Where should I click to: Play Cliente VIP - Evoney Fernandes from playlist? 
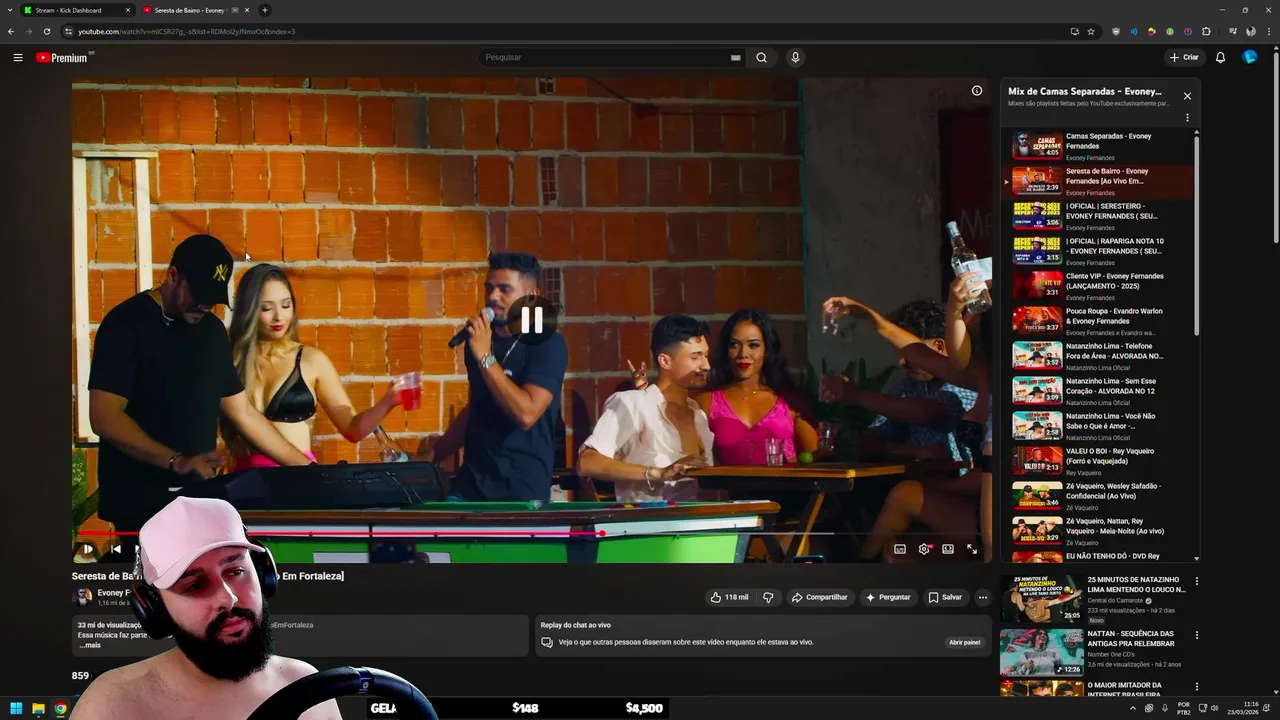[x=1097, y=286]
